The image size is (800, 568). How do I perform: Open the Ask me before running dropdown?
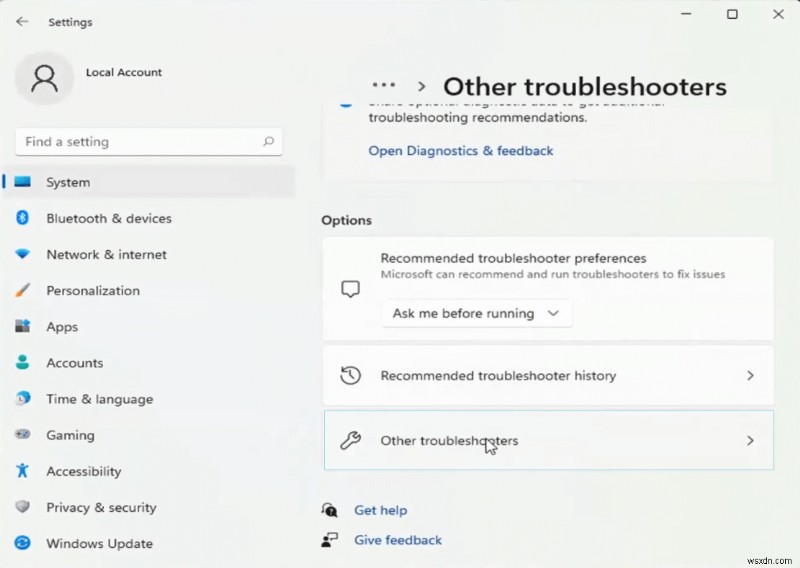tap(477, 313)
